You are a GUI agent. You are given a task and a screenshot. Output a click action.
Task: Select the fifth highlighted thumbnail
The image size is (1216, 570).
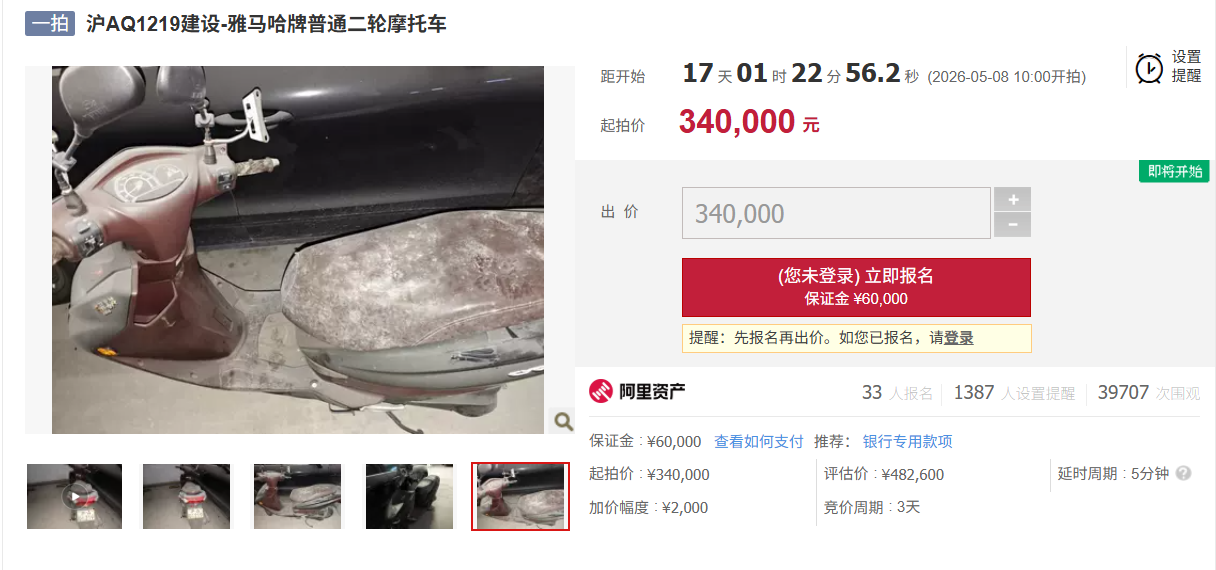coord(520,496)
